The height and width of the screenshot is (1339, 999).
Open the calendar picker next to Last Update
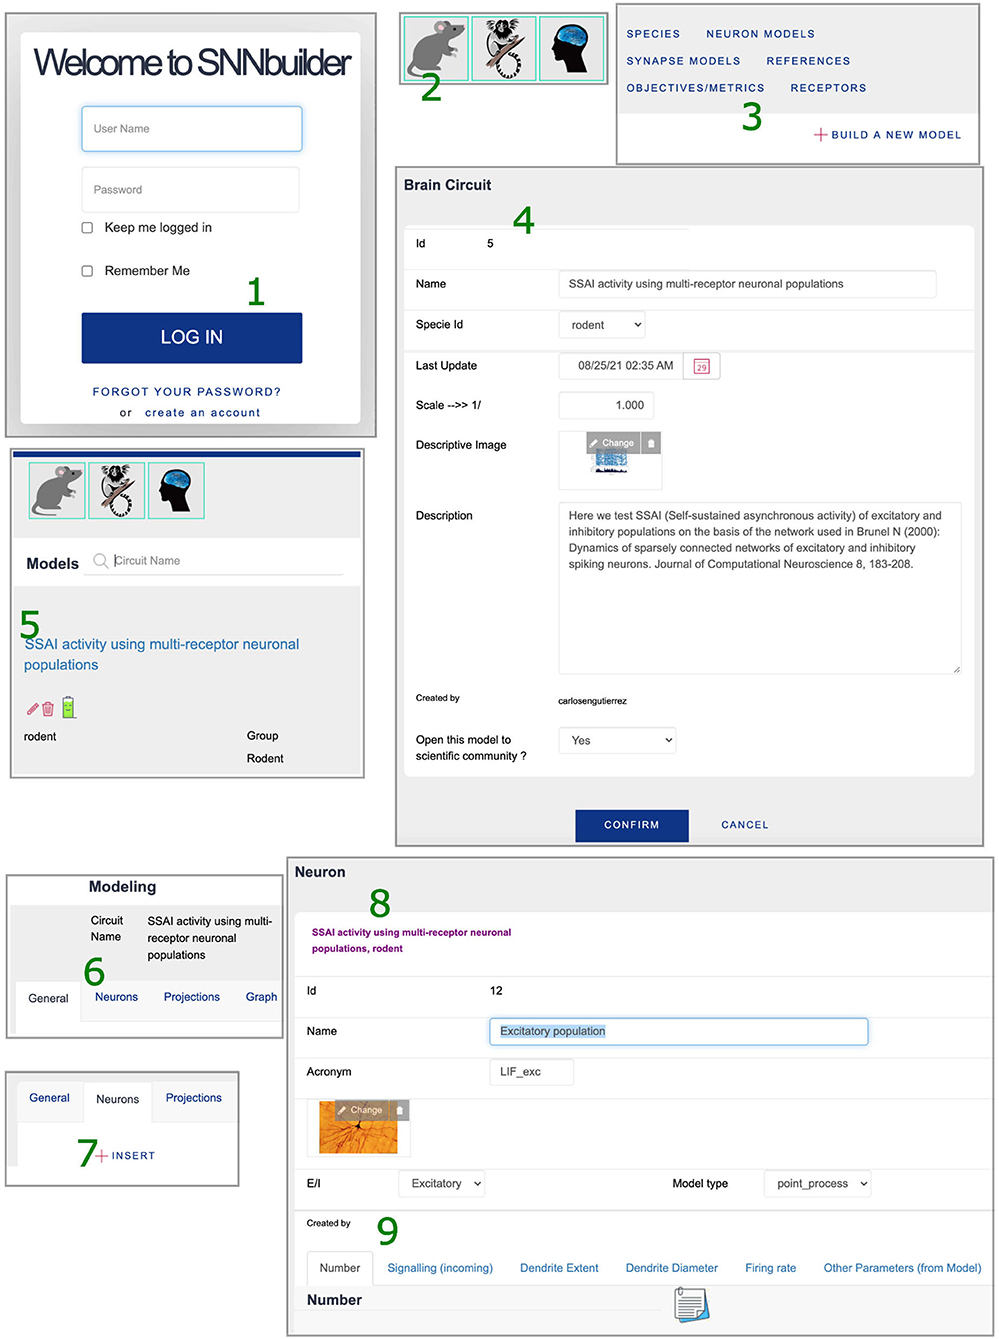point(701,366)
